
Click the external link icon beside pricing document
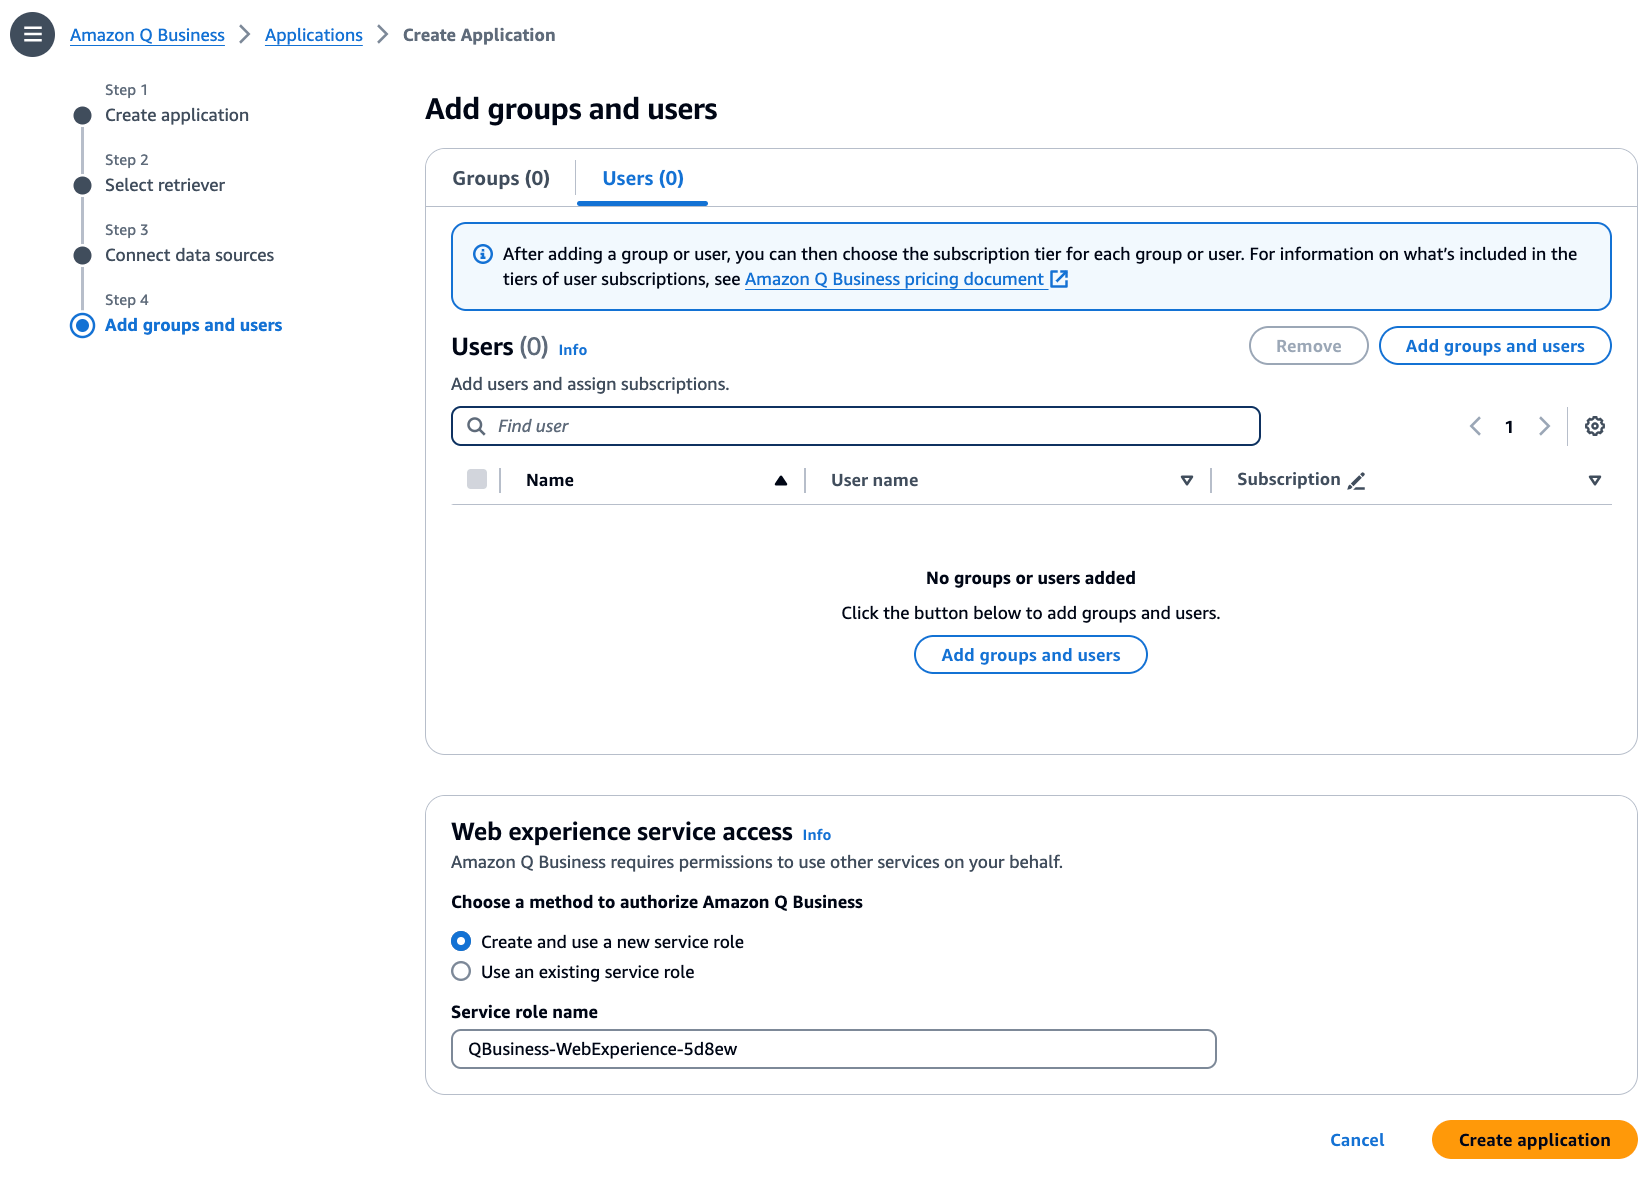coord(1059,279)
